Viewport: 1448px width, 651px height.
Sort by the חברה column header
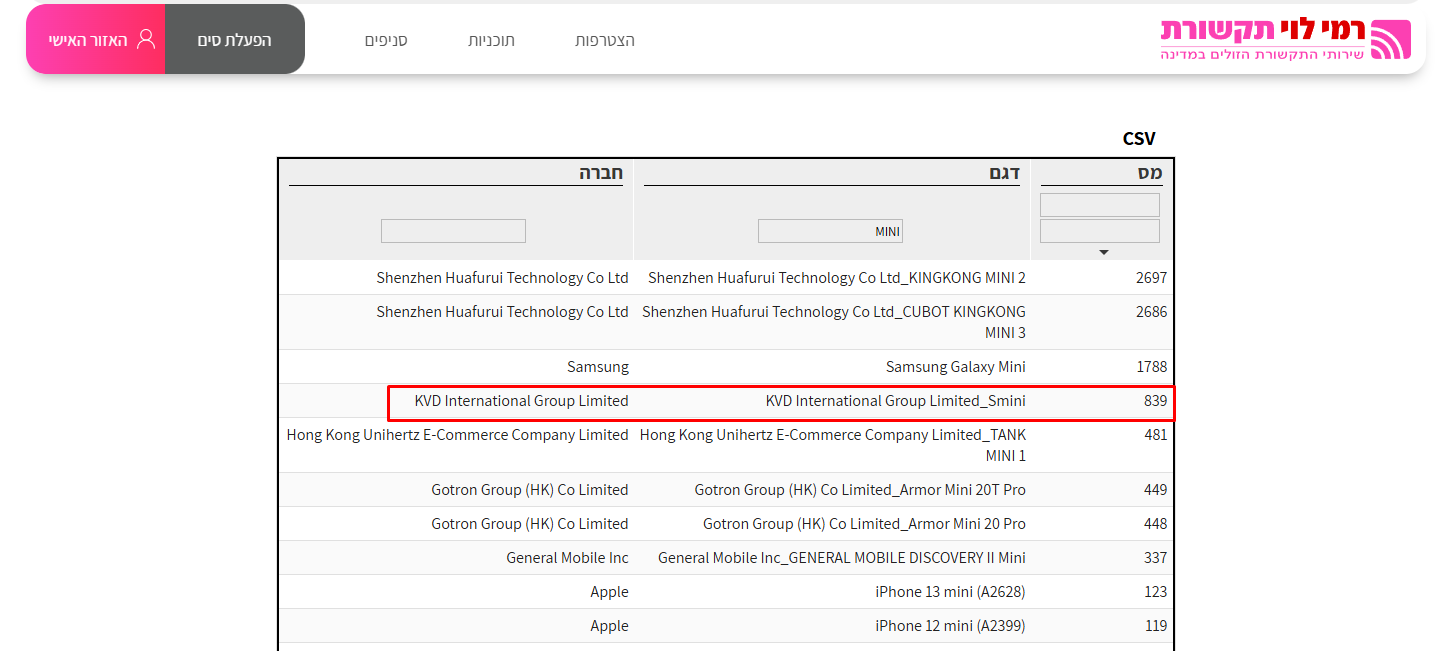pos(600,173)
